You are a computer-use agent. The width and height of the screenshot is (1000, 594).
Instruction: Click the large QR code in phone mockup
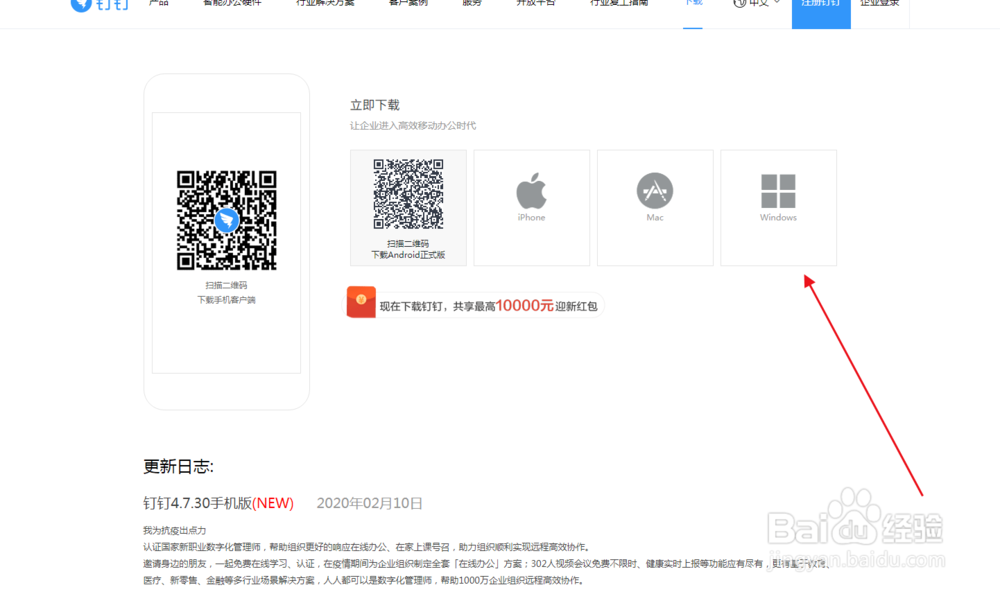[x=226, y=220]
